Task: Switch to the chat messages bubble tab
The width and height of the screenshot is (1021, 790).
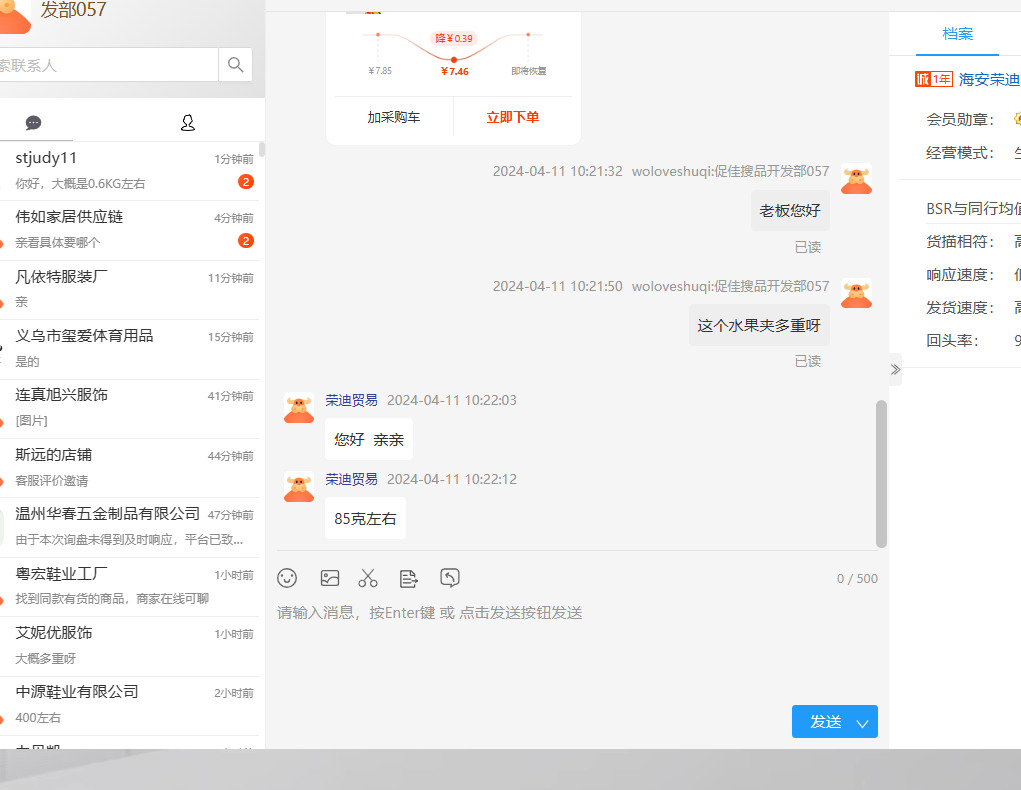Action: click(x=33, y=123)
